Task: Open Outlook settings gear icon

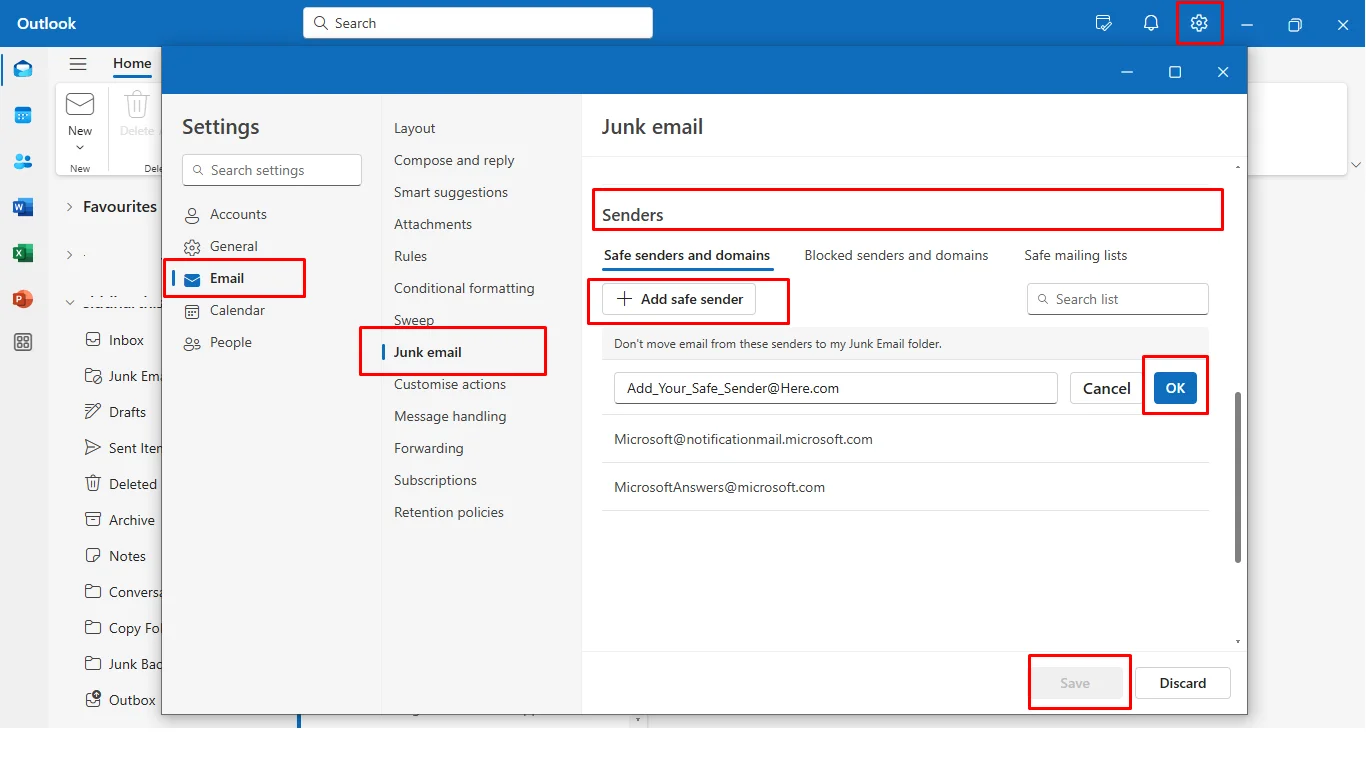Action: 1199,24
